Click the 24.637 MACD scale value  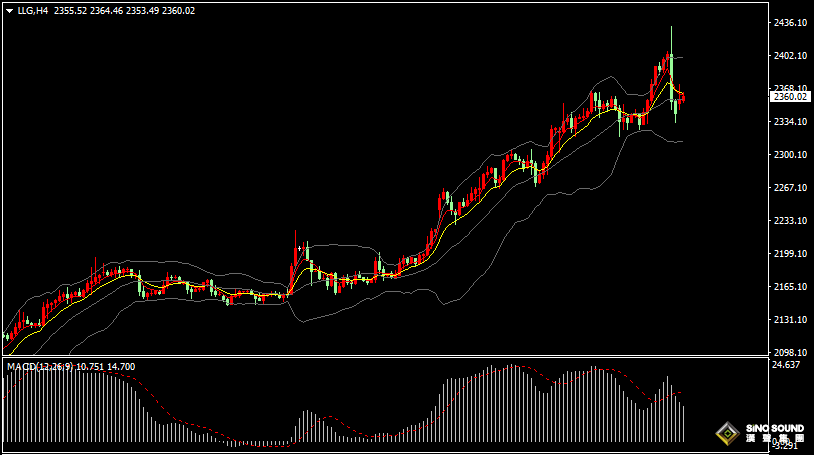pyautogui.click(x=788, y=365)
